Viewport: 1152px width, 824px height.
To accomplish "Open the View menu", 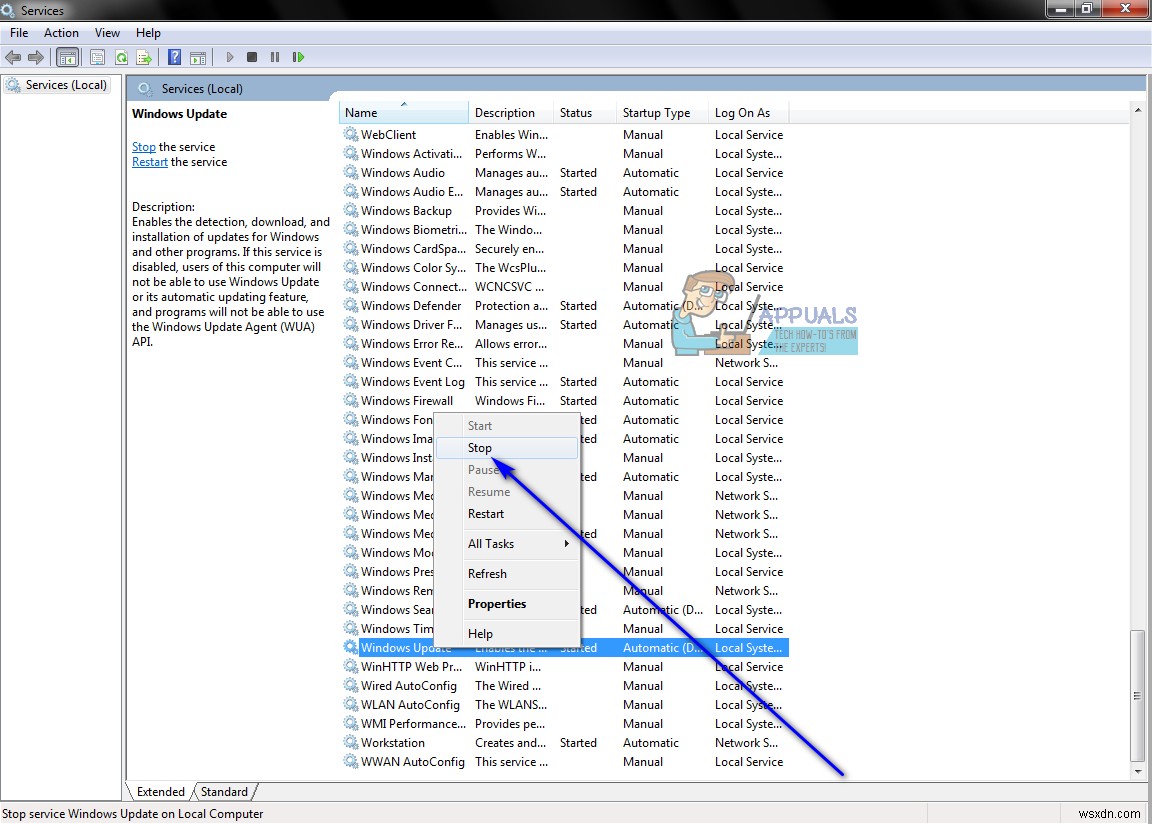I will pos(107,32).
